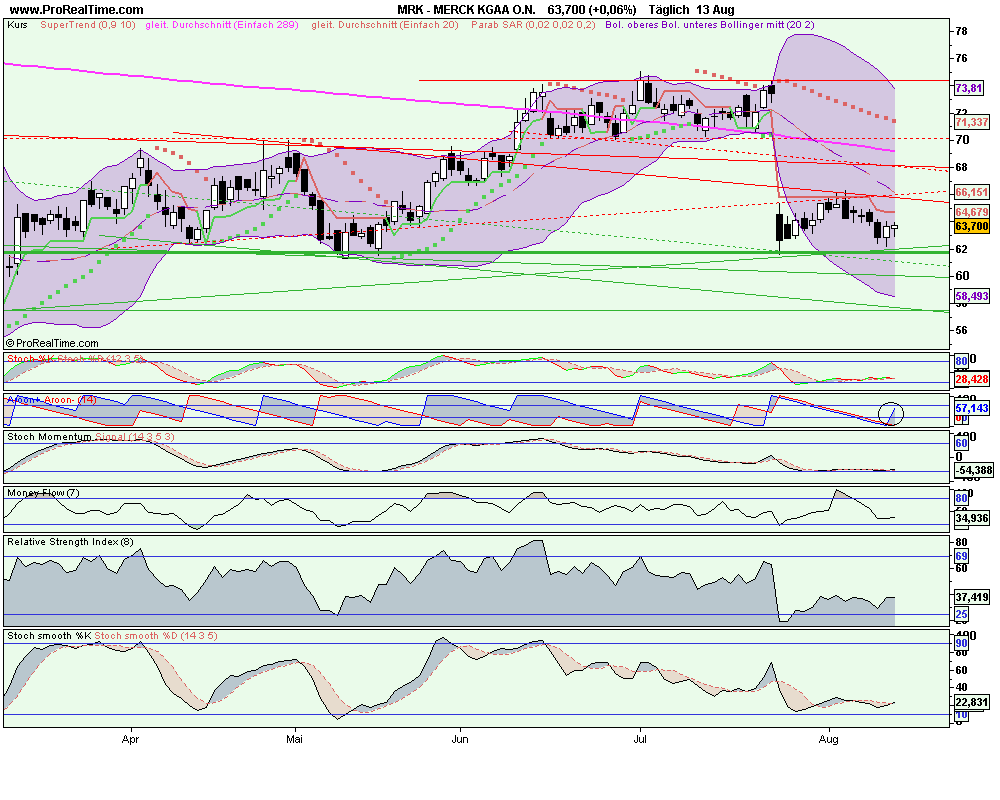Select the Stoch Momentum Signal panel label

point(91,437)
